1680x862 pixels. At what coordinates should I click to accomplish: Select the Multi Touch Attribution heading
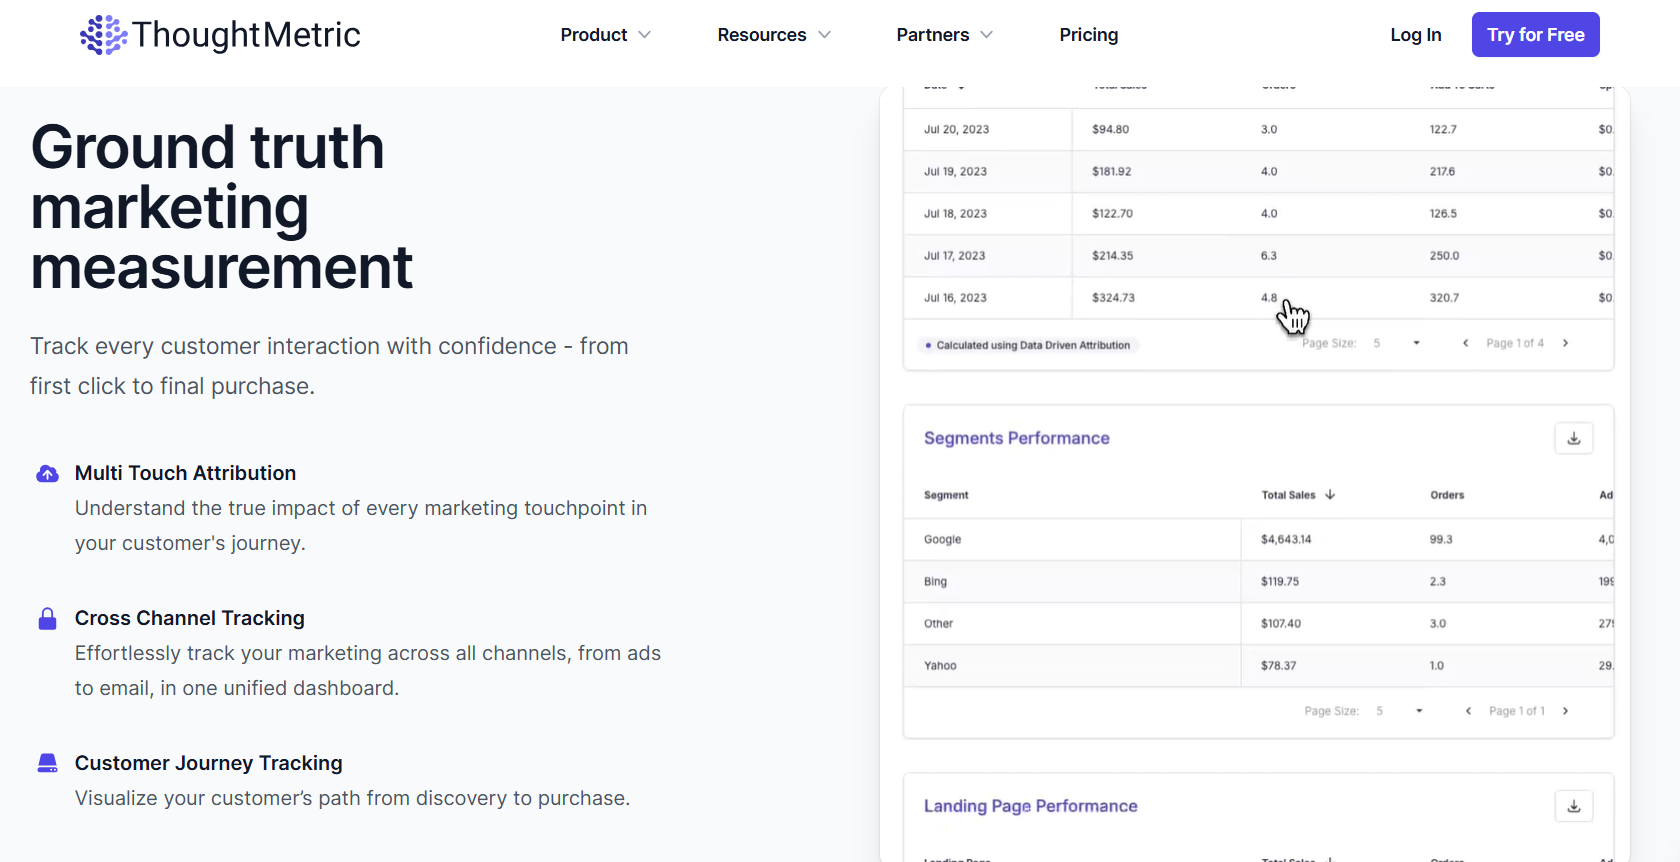click(185, 473)
